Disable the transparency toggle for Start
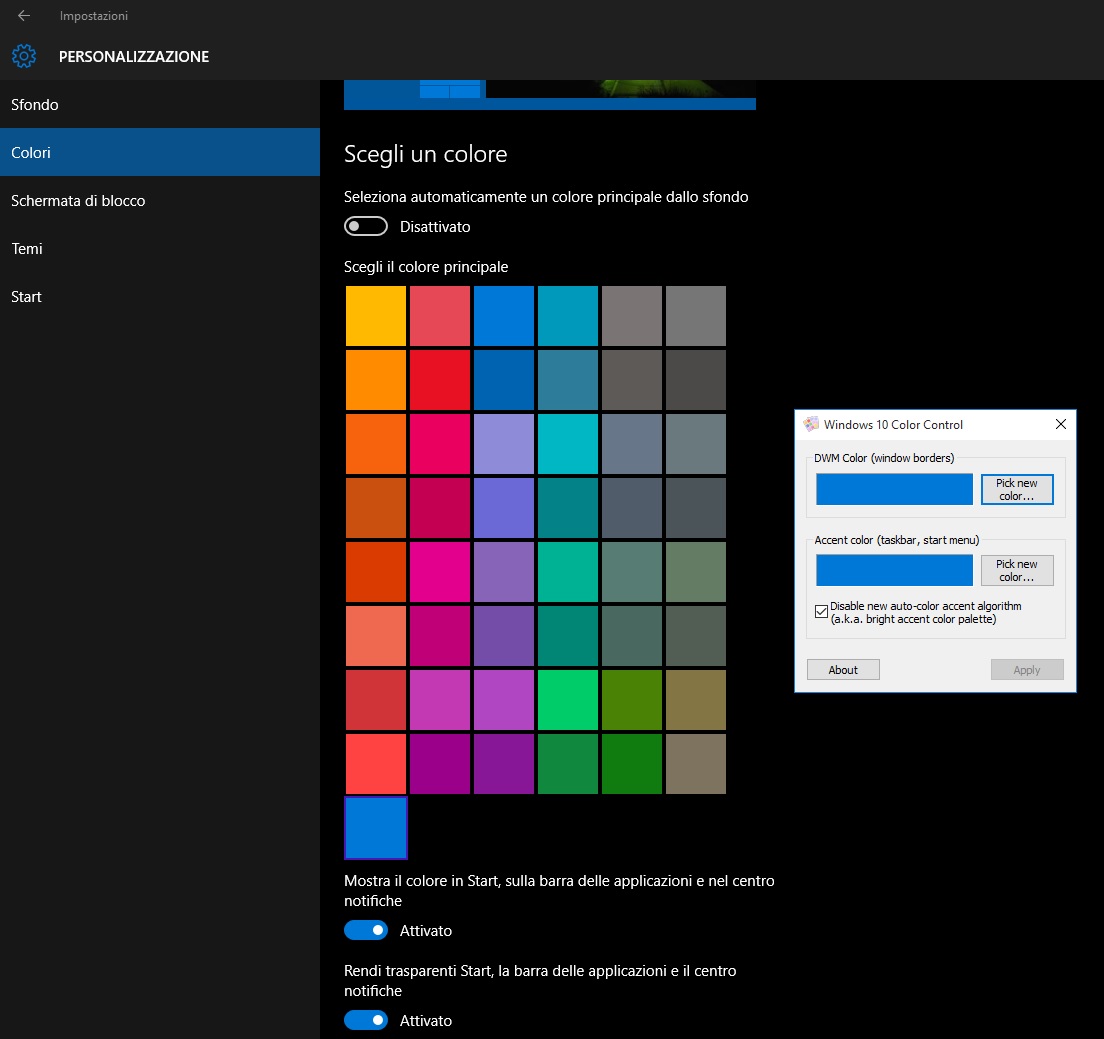This screenshot has height=1039, width=1104. pyautogui.click(x=365, y=1020)
